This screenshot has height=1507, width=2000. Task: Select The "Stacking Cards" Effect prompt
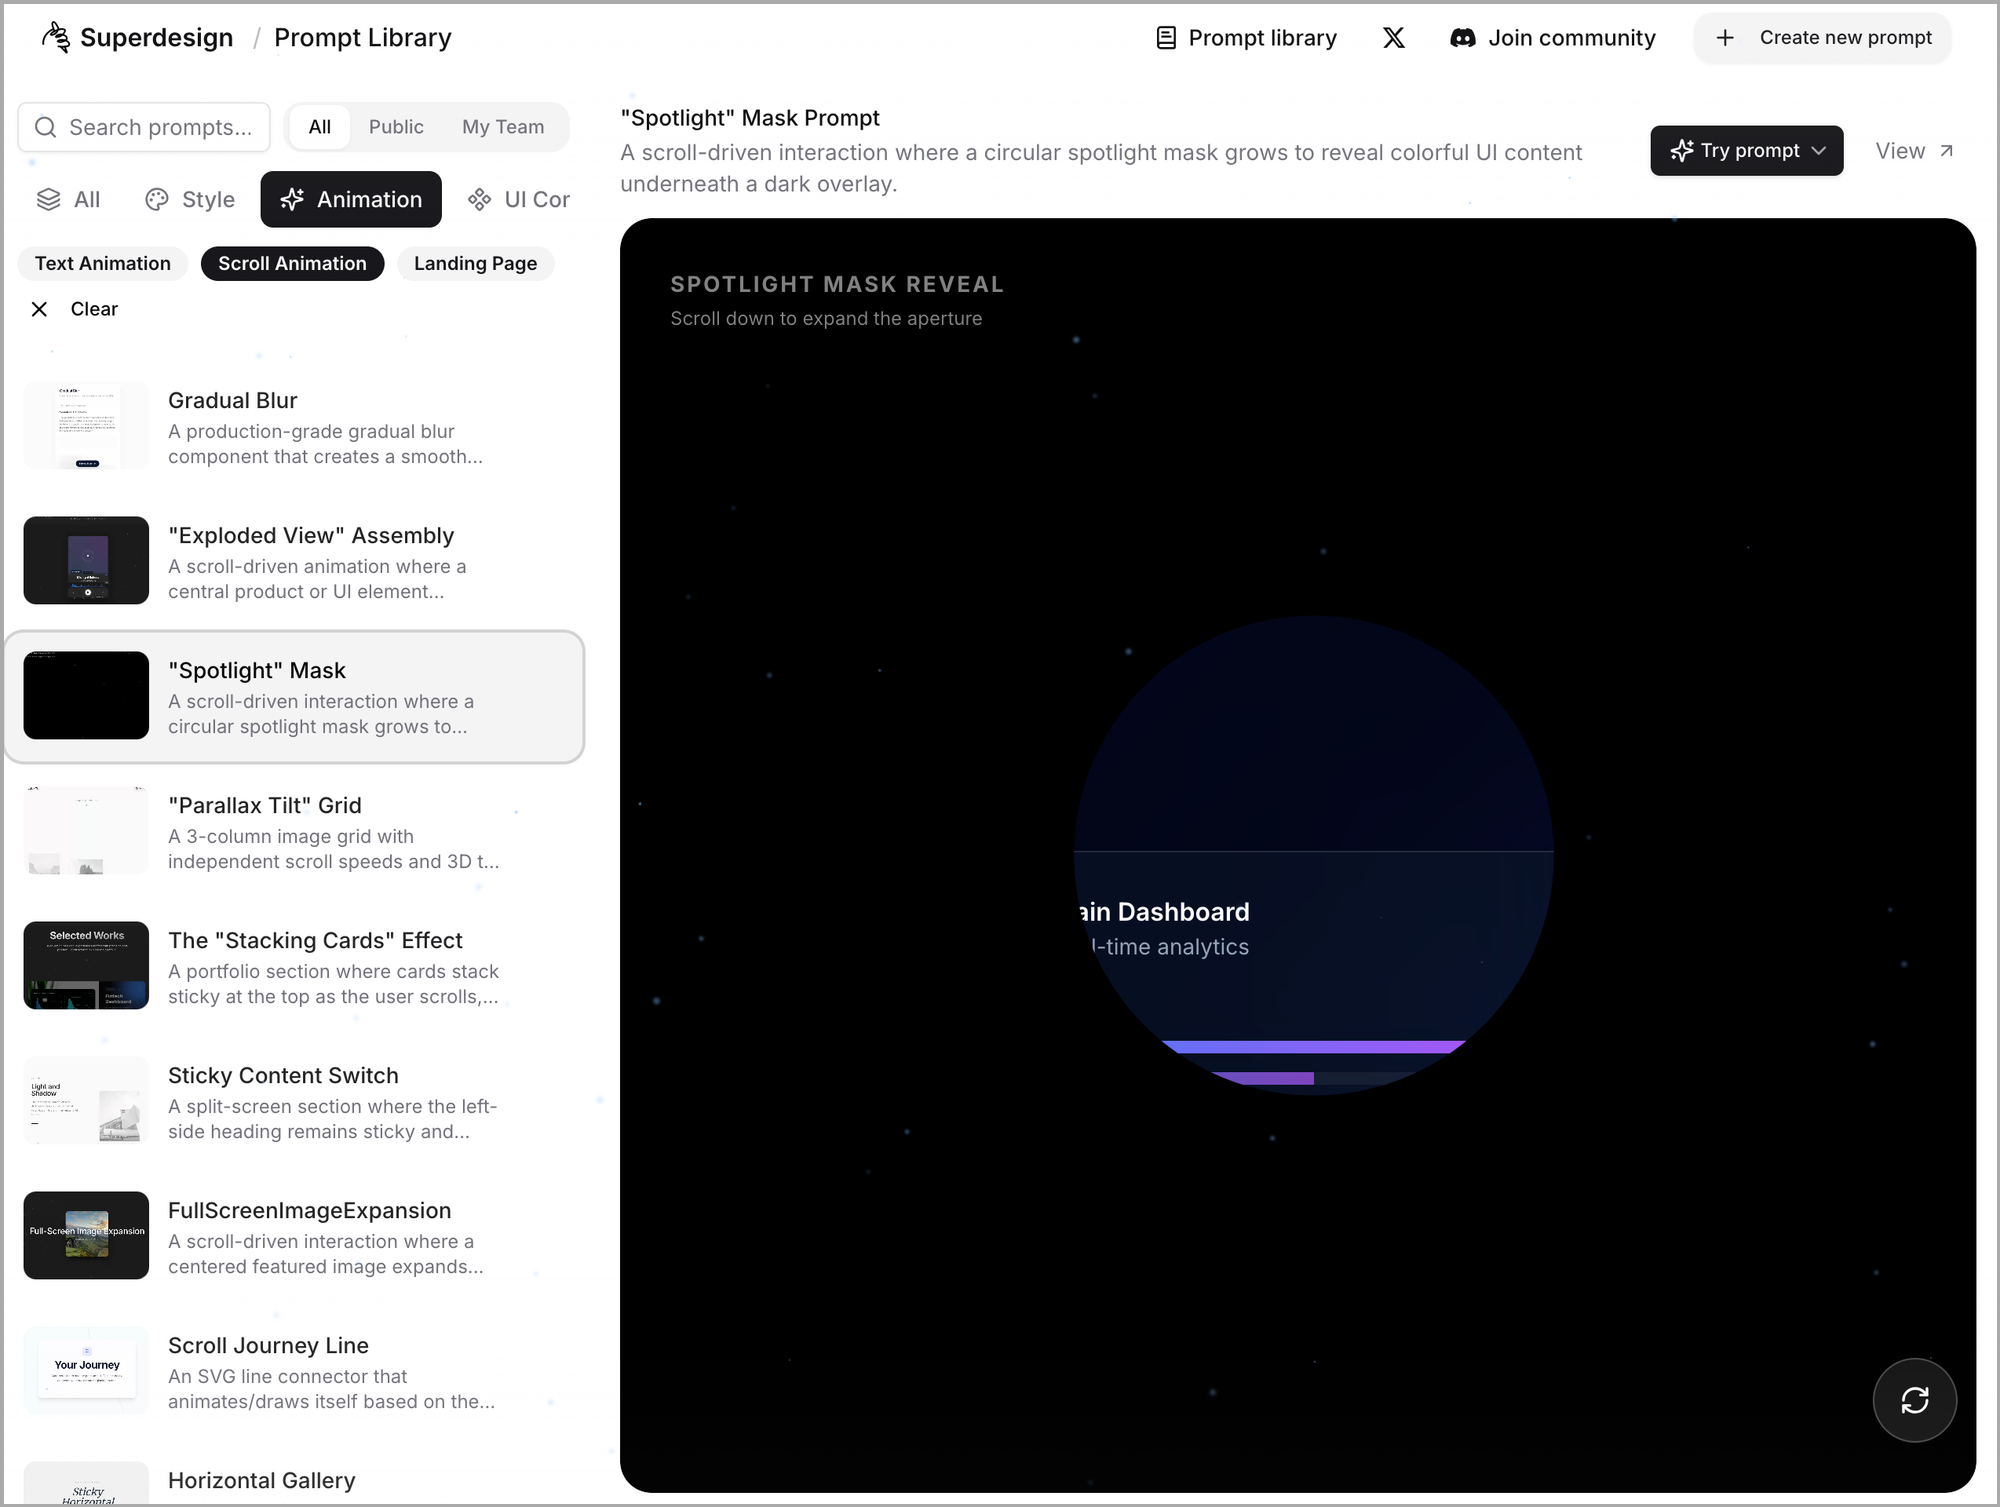pyautogui.click(x=314, y=941)
